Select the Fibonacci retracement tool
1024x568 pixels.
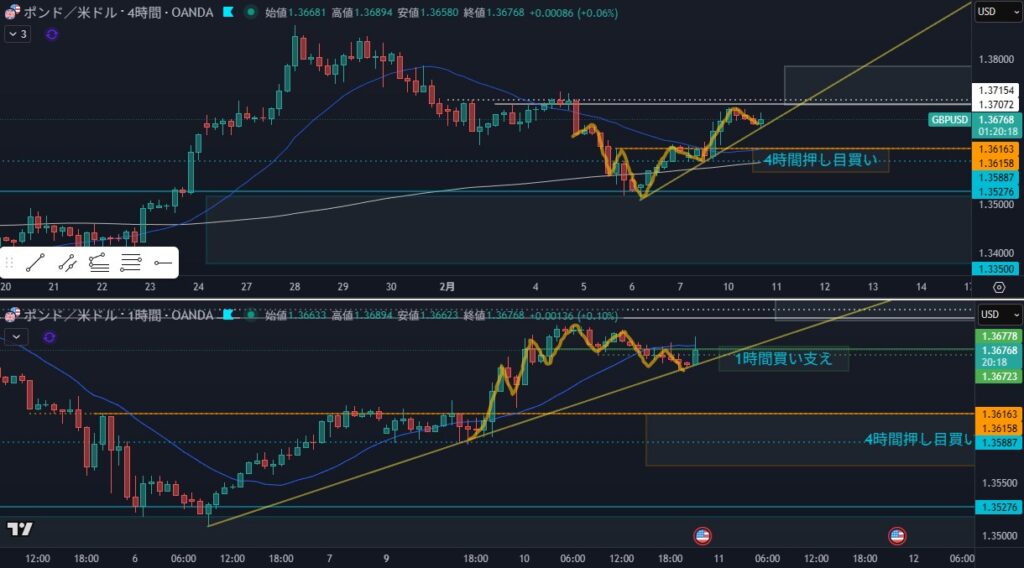[98, 264]
